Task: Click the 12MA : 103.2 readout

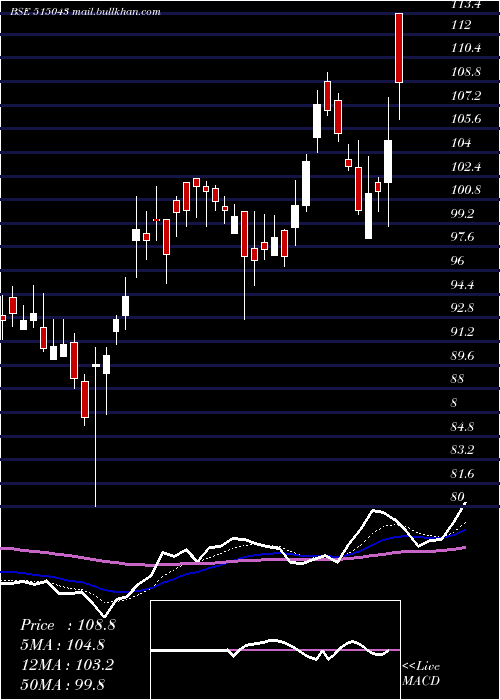Action: point(67,664)
